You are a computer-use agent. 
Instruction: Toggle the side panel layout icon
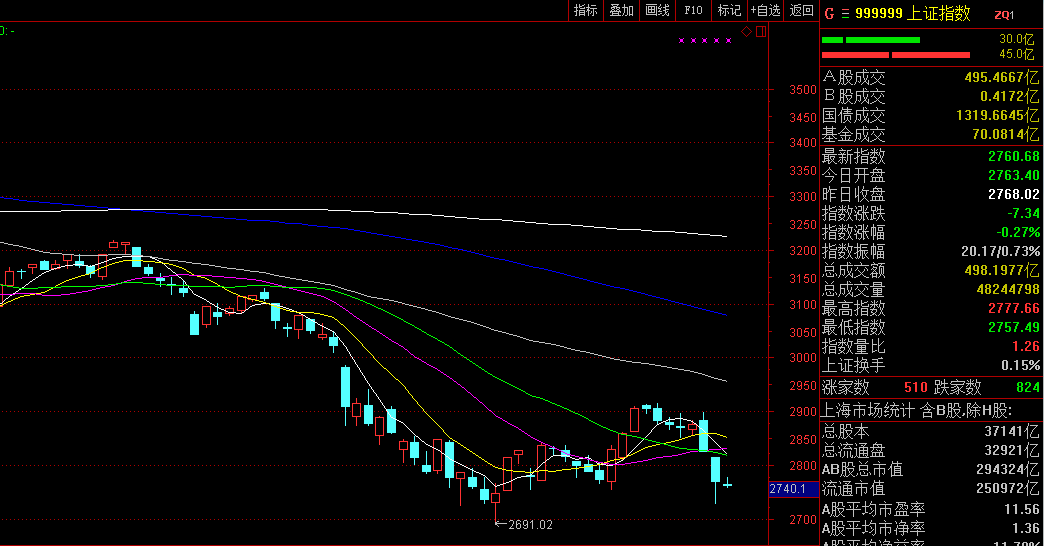coord(761,32)
